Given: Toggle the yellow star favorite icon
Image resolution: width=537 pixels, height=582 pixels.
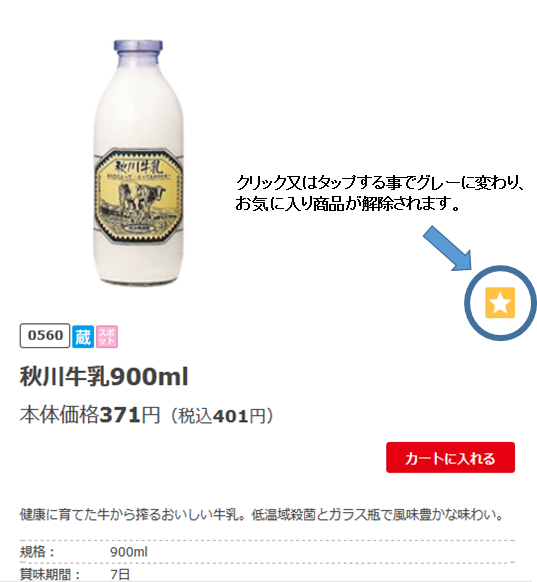Looking at the screenshot, I should tap(500, 303).
